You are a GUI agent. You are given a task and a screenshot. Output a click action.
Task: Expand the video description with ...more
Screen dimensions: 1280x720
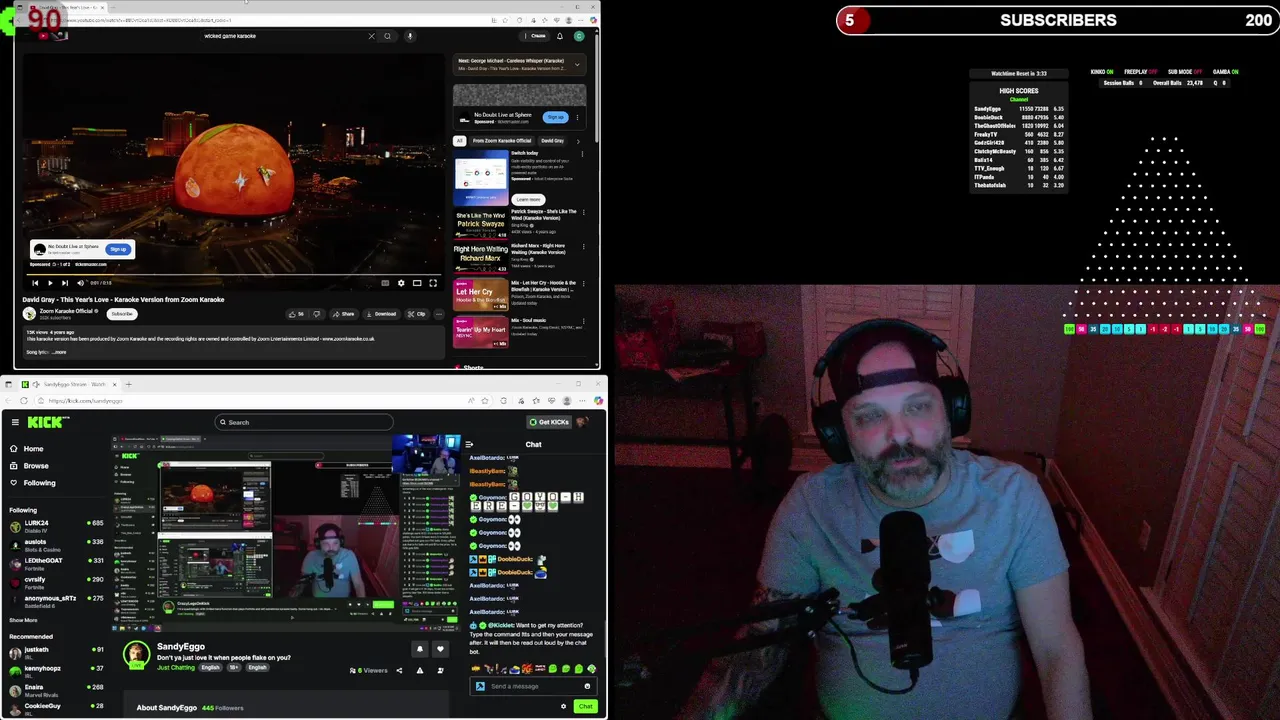(59, 352)
